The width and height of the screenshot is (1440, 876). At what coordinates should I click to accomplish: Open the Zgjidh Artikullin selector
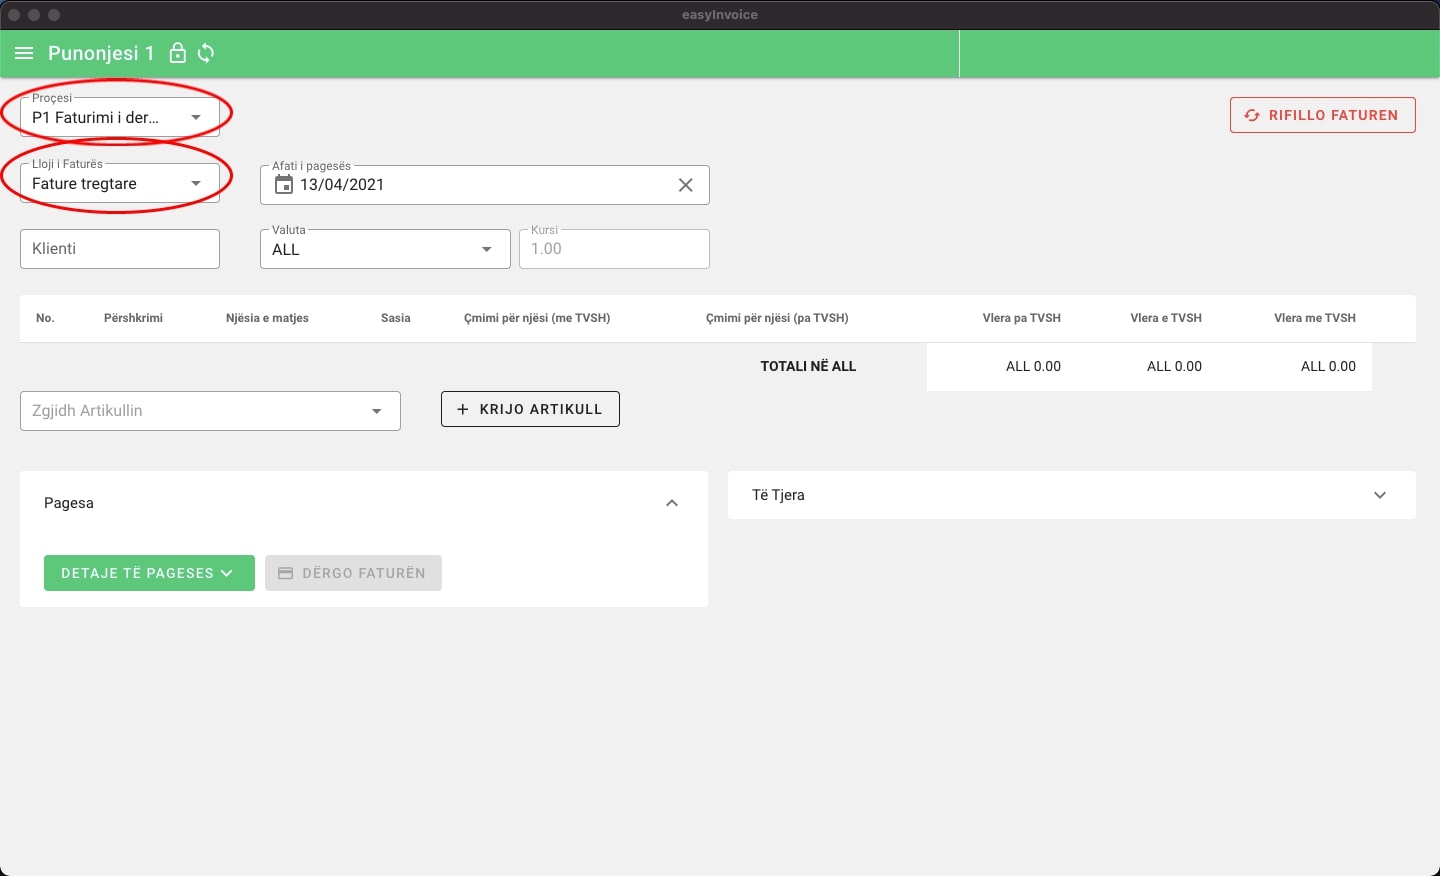[376, 410]
